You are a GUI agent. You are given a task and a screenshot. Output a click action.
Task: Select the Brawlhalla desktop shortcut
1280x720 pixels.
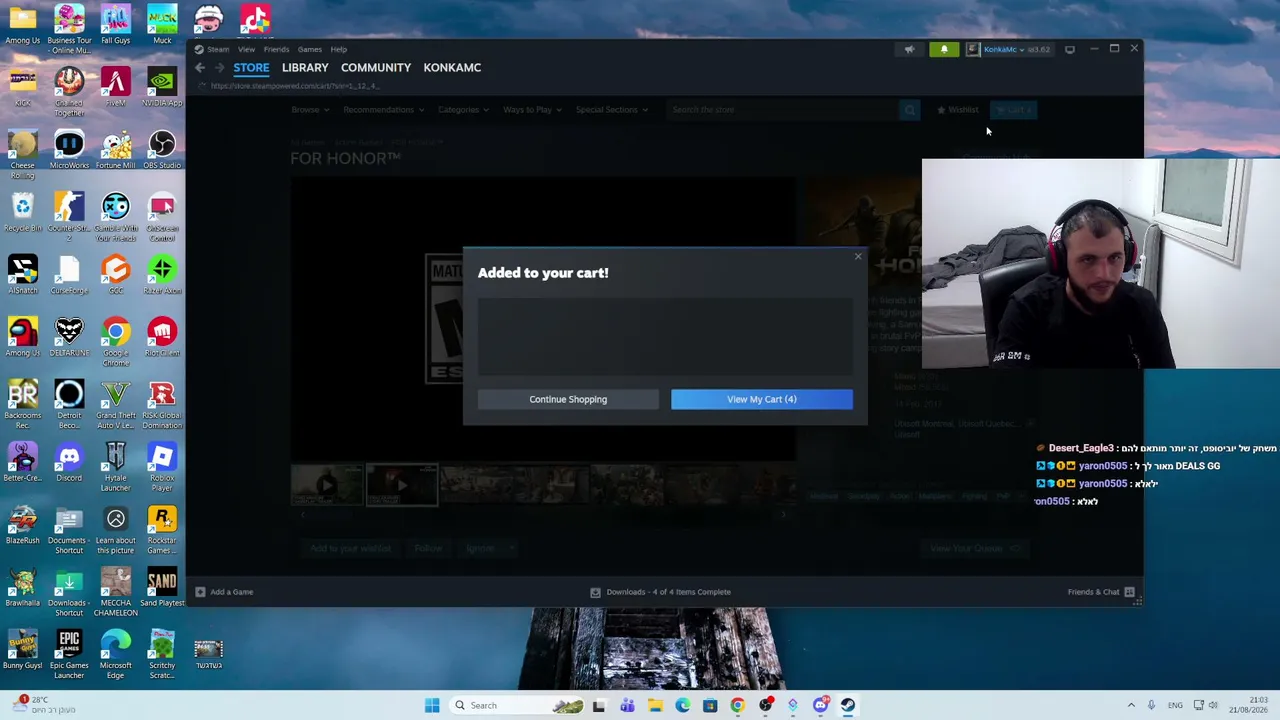pyautogui.click(x=22, y=587)
